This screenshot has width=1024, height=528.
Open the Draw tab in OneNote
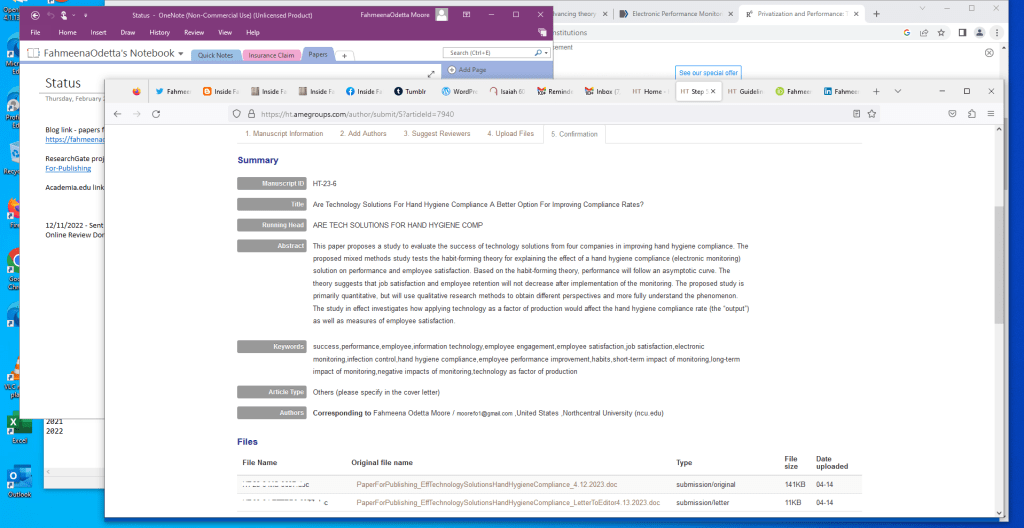128,32
